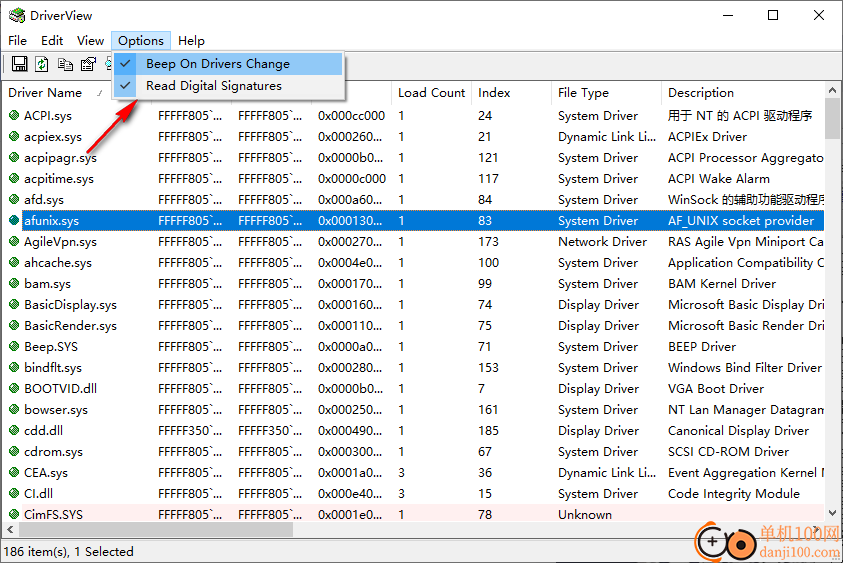Click the horizontal scrollbar left arrow
The height and width of the screenshot is (563, 843).
10,530
